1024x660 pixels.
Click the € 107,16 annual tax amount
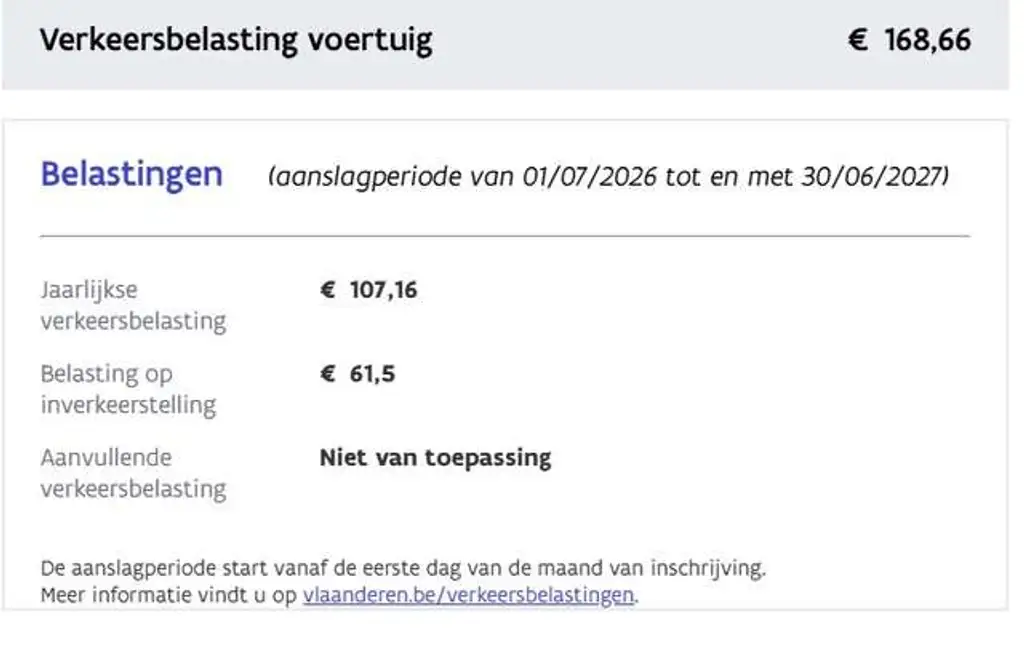click(x=368, y=290)
